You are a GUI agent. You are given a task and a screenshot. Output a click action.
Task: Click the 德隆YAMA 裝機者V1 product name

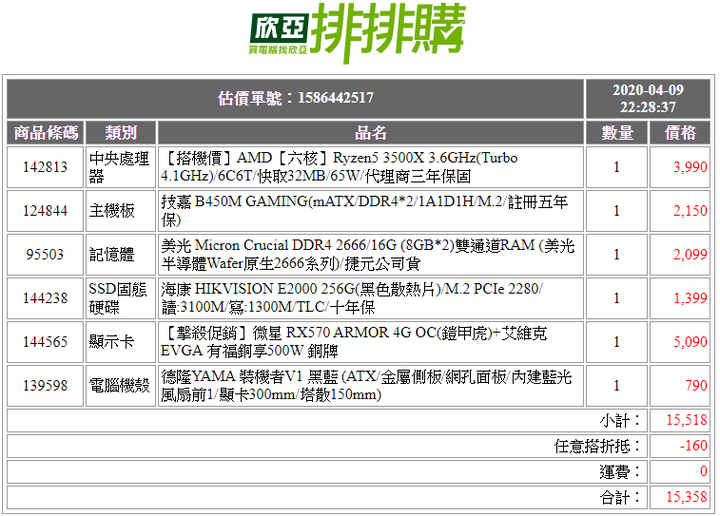point(366,386)
